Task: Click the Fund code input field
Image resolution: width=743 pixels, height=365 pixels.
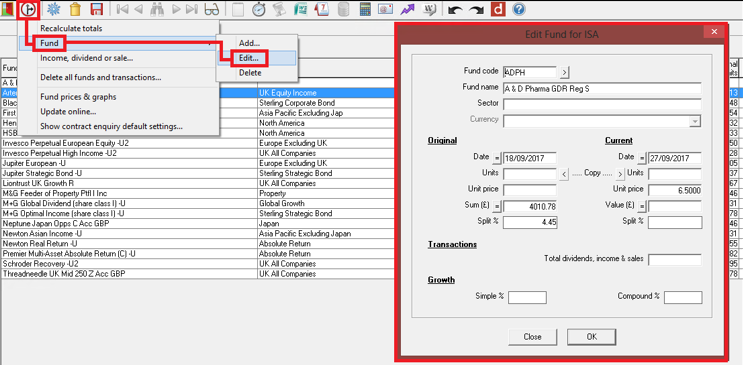Action: tap(530, 72)
